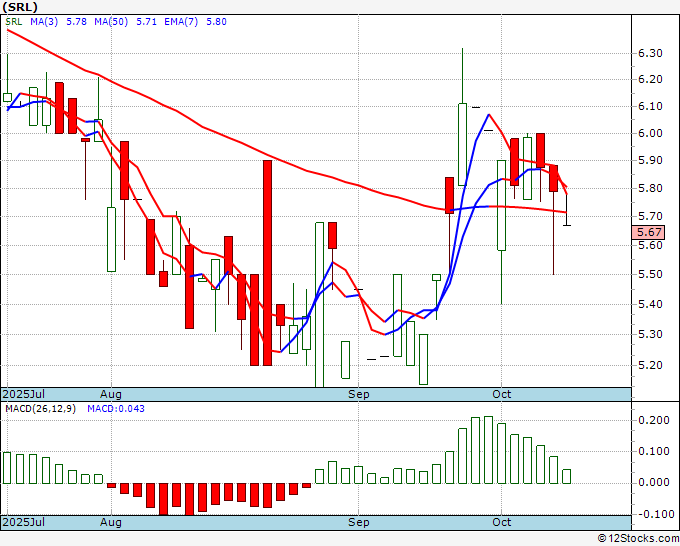The width and height of the screenshot is (680, 546).
Task: Click the 5.30 price axis label
Action: tap(650, 334)
